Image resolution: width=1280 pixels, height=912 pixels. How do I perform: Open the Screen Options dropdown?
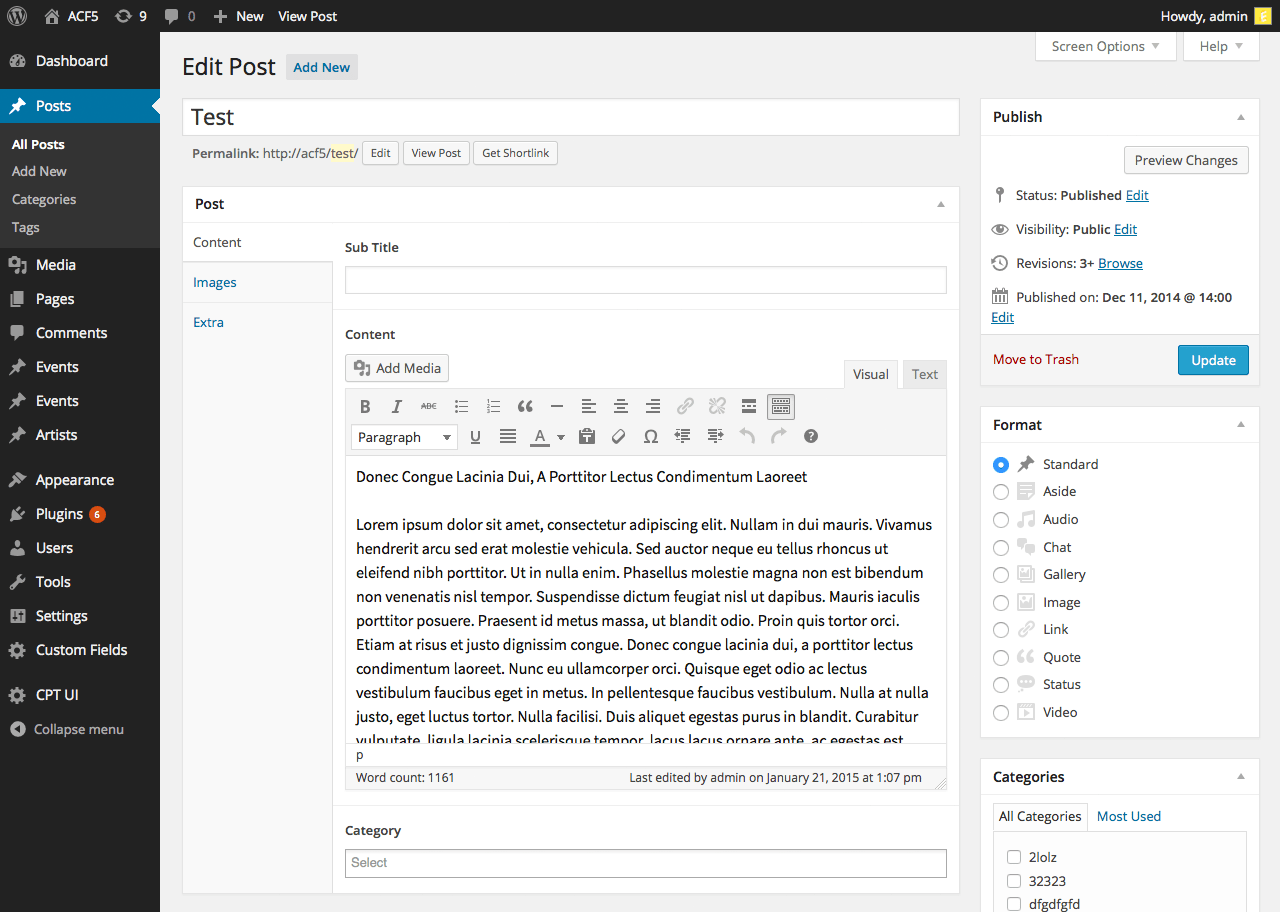1105,46
